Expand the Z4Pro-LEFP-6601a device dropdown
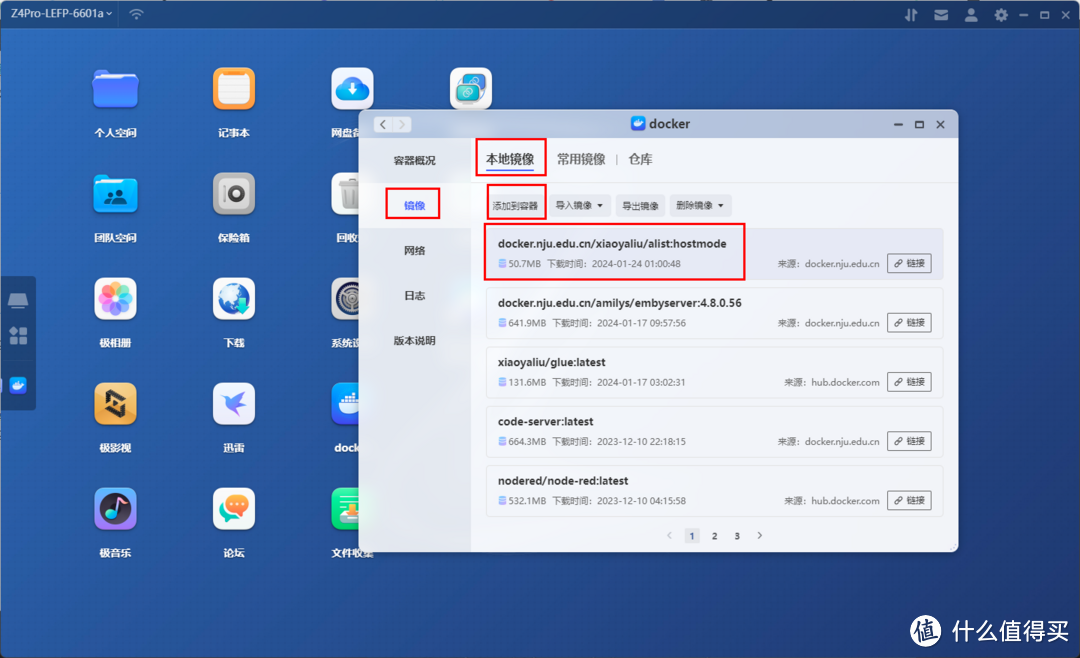1080x658 pixels. pyautogui.click(x=61, y=14)
